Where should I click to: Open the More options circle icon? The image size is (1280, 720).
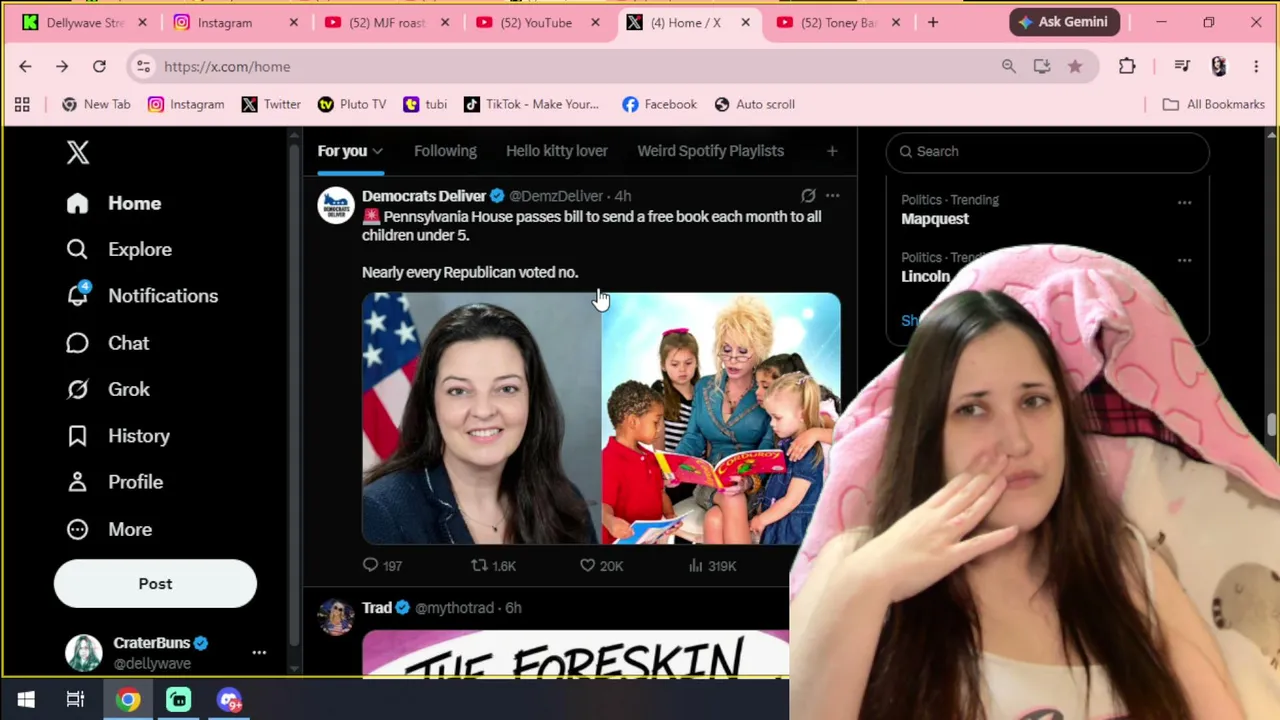[77, 529]
